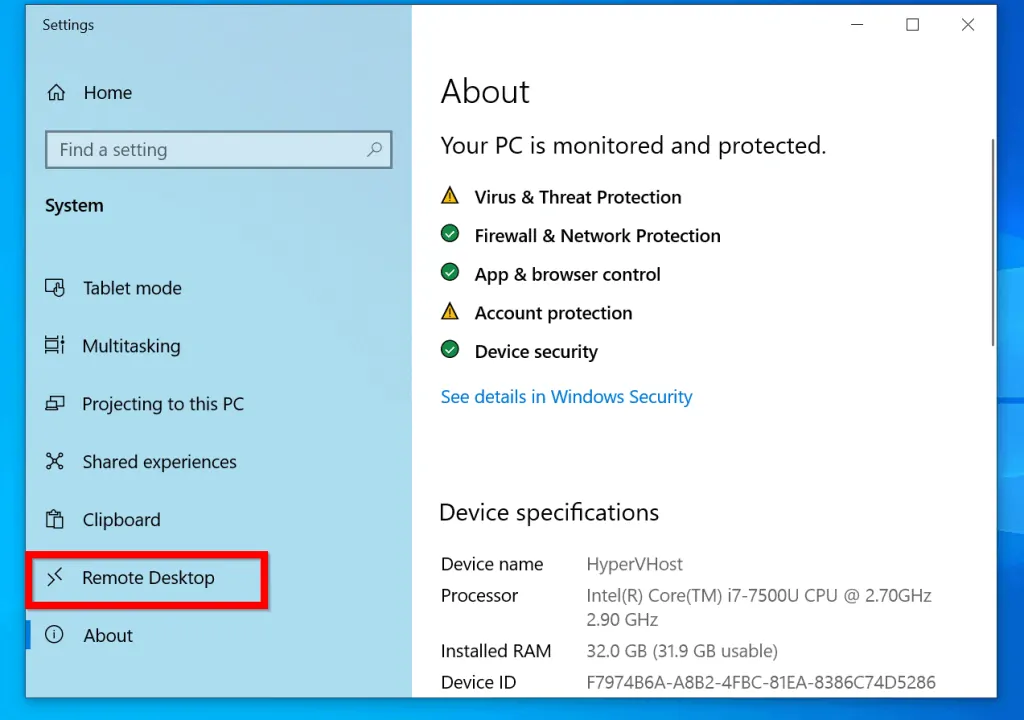
Task: Click the Multitasking icon in sidebar
Action: point(55,346)
